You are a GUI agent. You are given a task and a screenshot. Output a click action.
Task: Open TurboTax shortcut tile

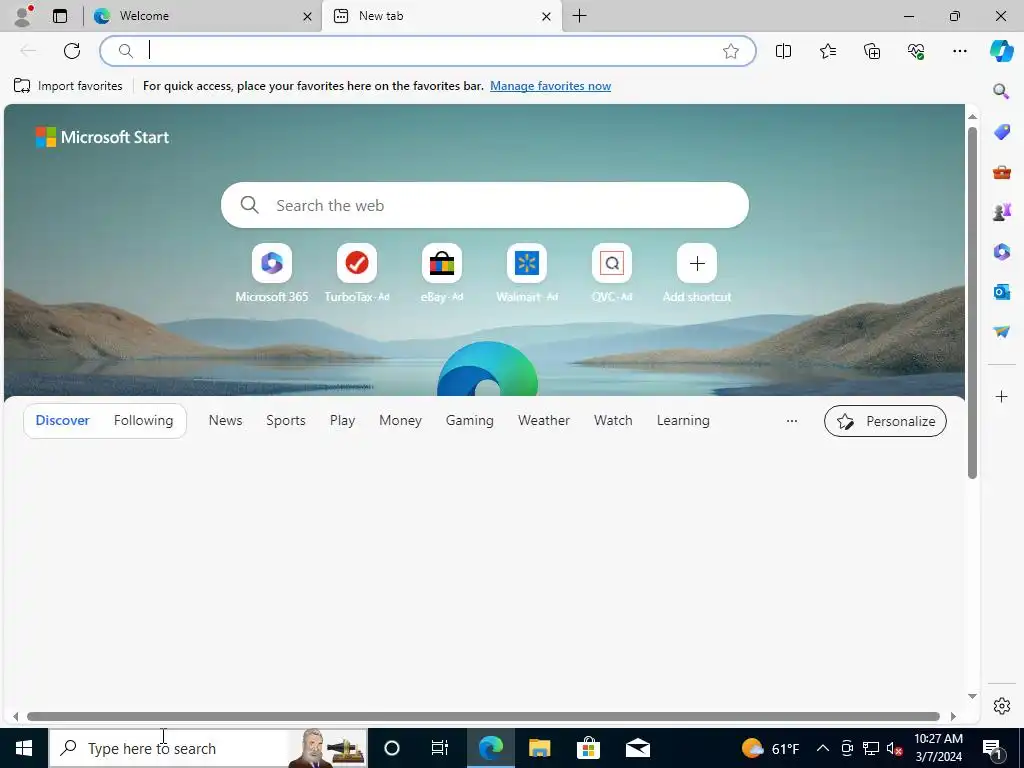tap(357, 263)
